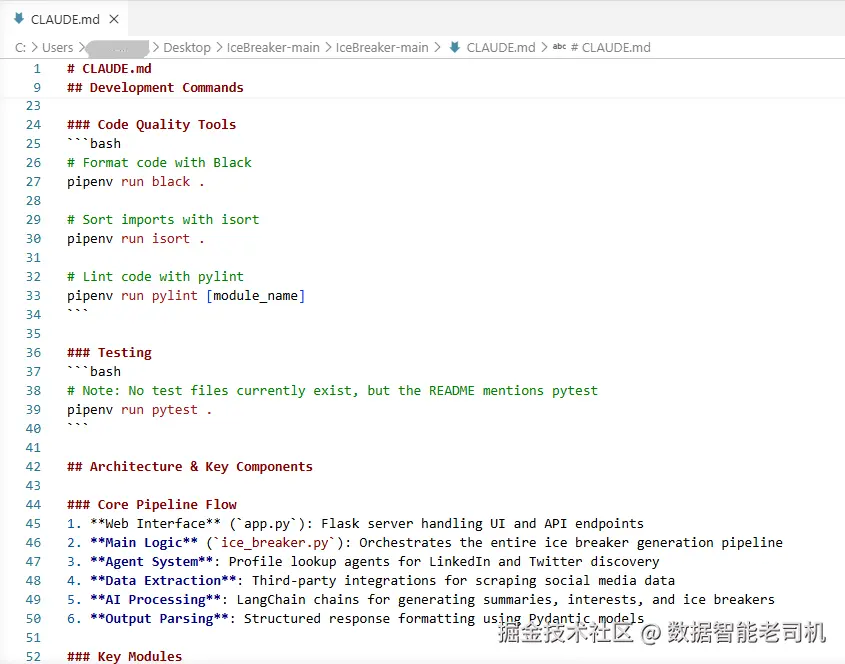Viewport: 845px width, 664px height.
Task: Click line number 44 in the gutter
Action: (x=33, y=504)
